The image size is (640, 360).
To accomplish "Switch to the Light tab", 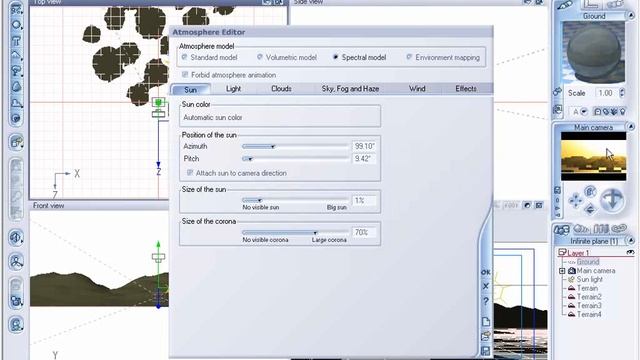I will click(233, 89).
